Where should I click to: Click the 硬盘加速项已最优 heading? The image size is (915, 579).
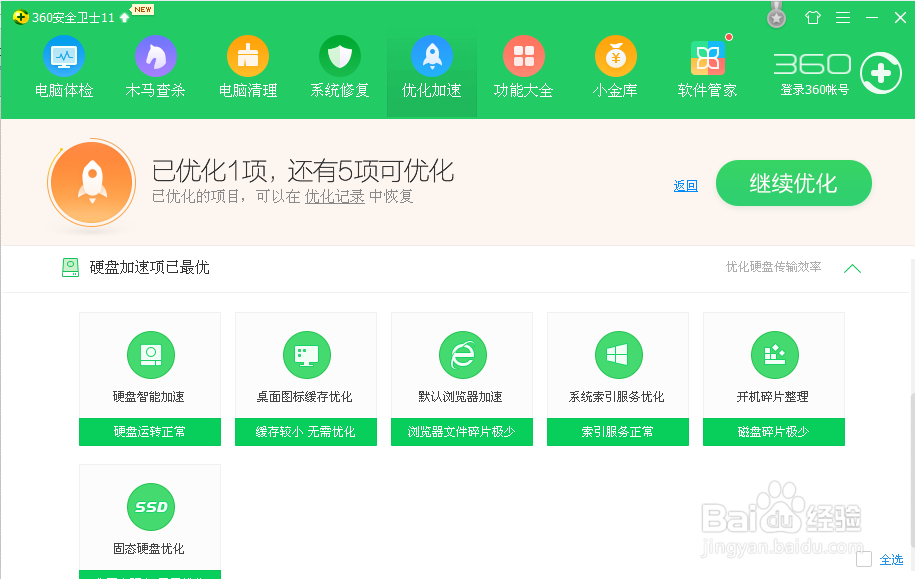pyautogui.click(x=149, y=267)
